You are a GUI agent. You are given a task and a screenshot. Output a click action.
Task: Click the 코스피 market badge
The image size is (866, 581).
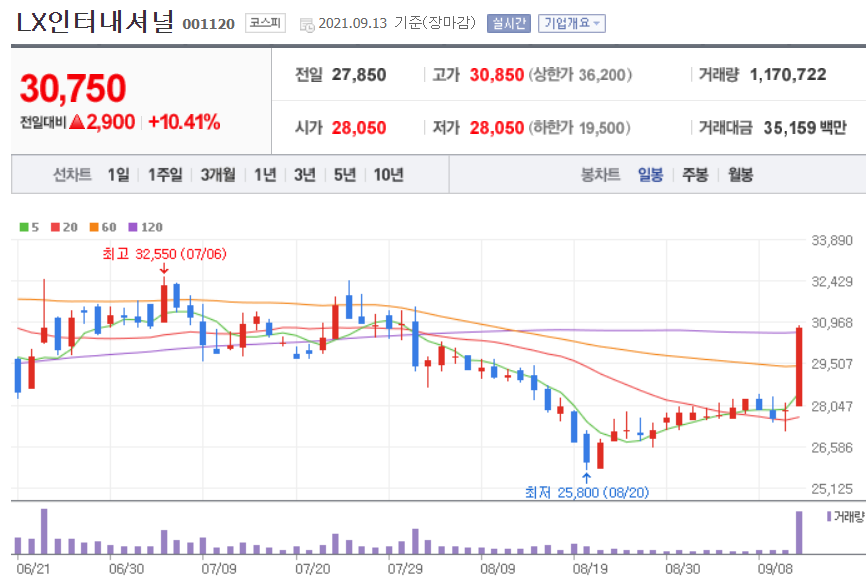click(265, 23)
